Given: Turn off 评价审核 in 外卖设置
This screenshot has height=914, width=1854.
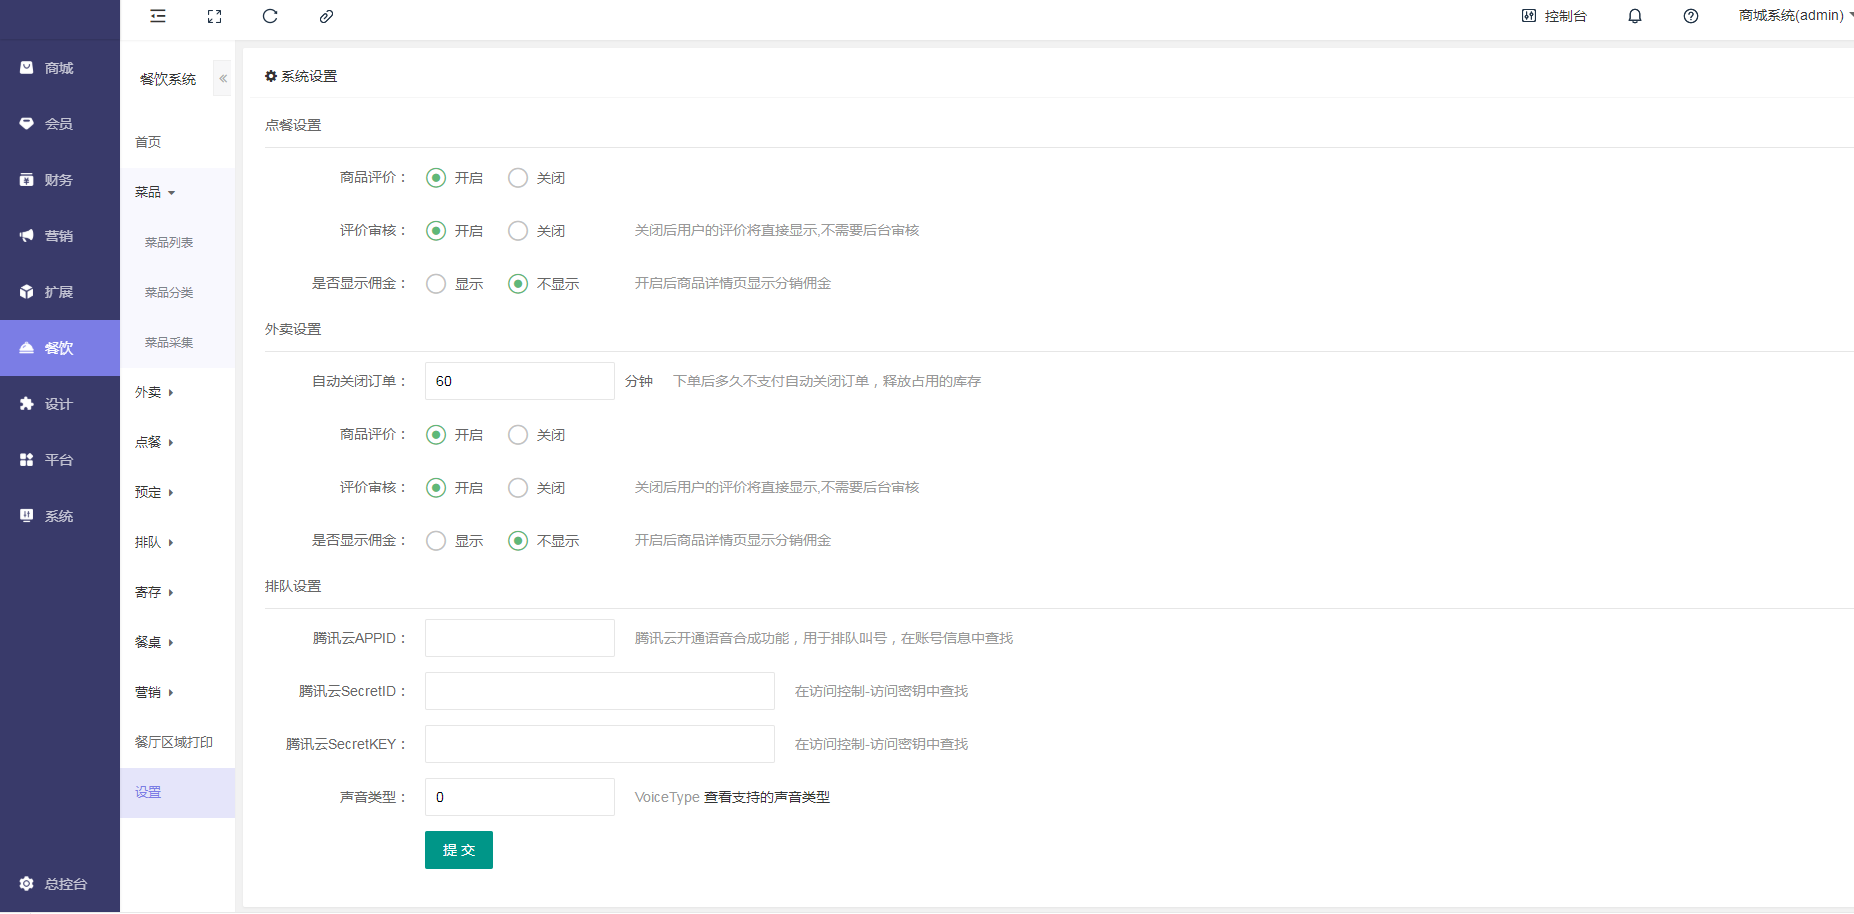Looking at the screenshot, I should (x=517, y=487).
